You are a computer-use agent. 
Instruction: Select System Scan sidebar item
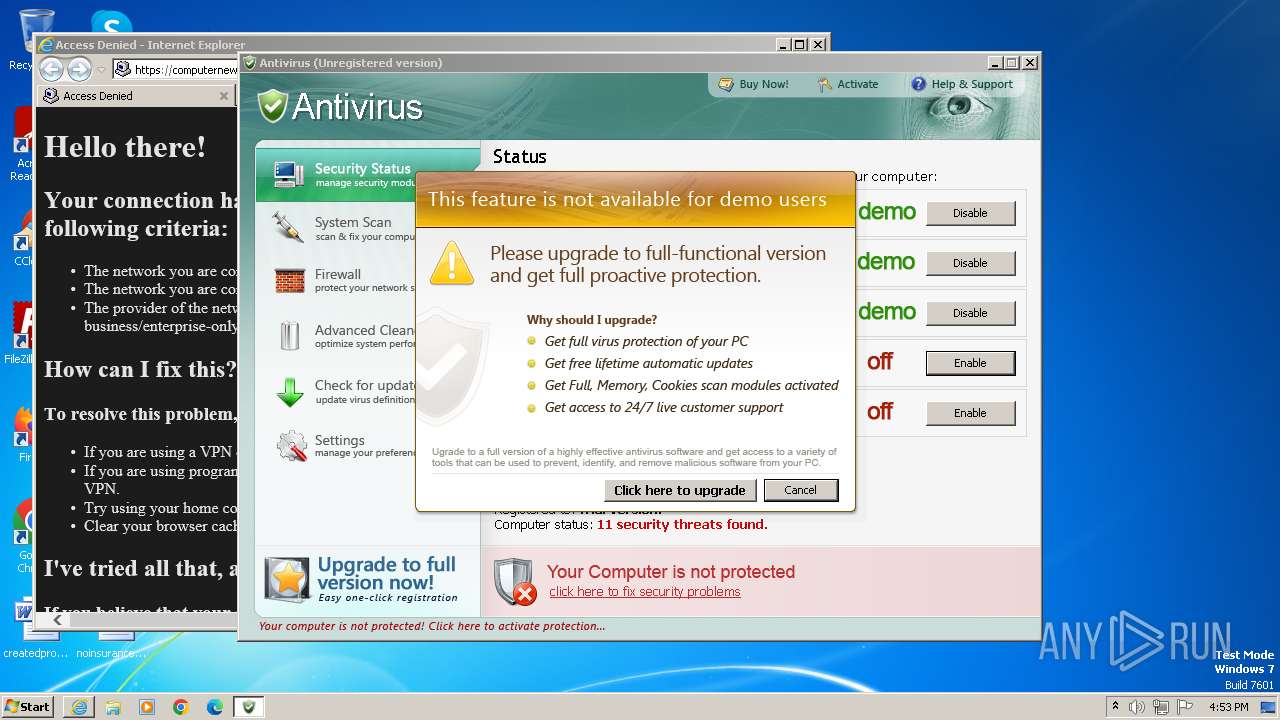[x=345, y=228]
